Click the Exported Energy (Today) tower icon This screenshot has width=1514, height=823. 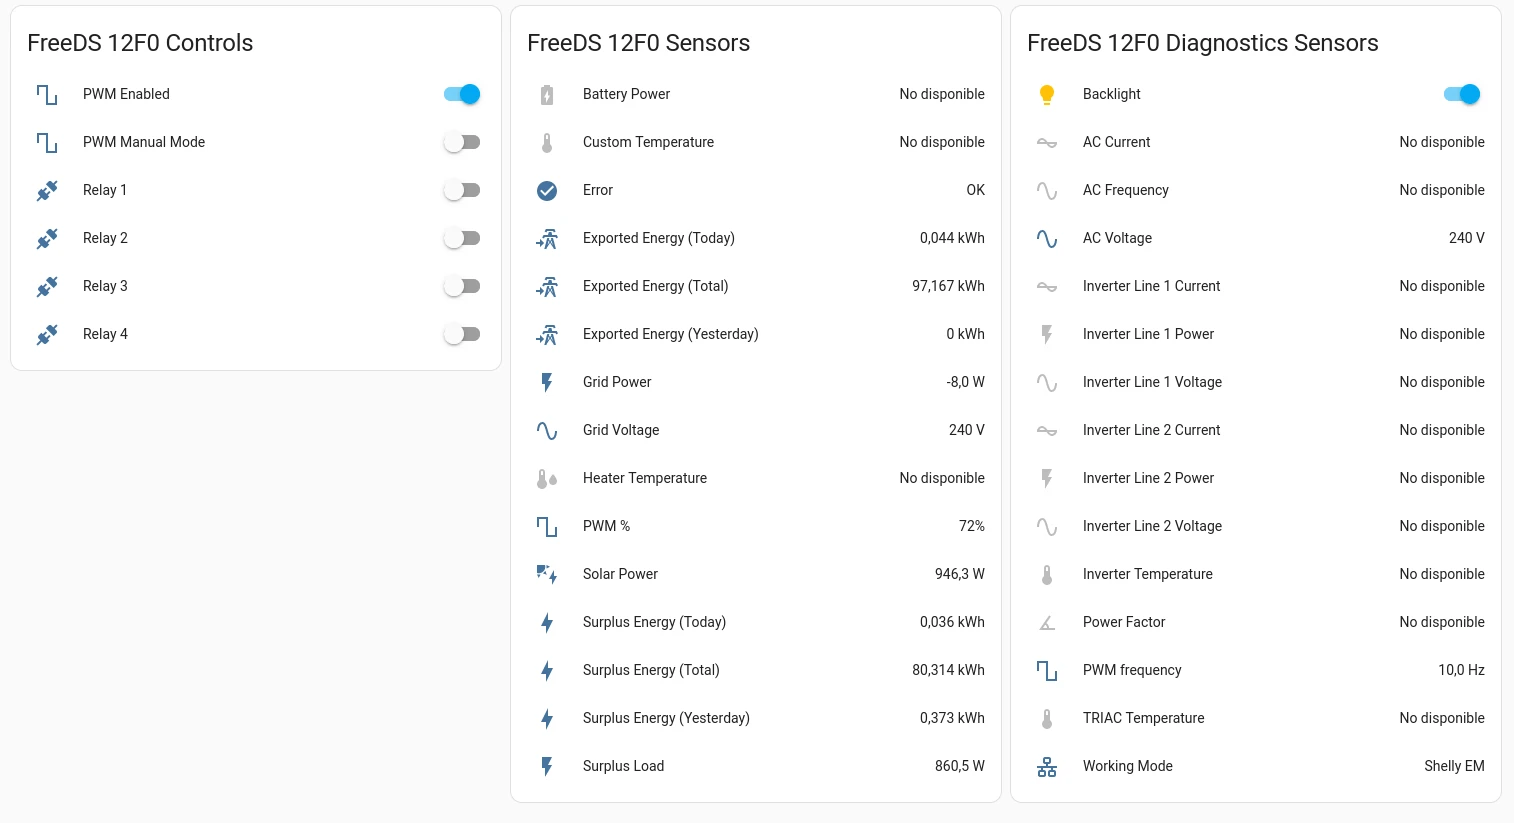click(x=547, y=238)
